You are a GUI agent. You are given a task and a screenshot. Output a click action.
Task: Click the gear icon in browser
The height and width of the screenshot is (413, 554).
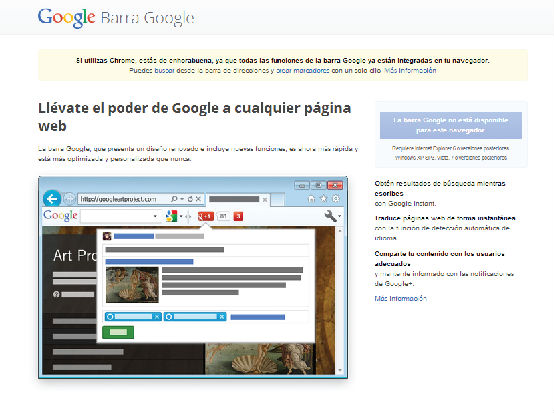pyautogui.click(x=336, y=199)
